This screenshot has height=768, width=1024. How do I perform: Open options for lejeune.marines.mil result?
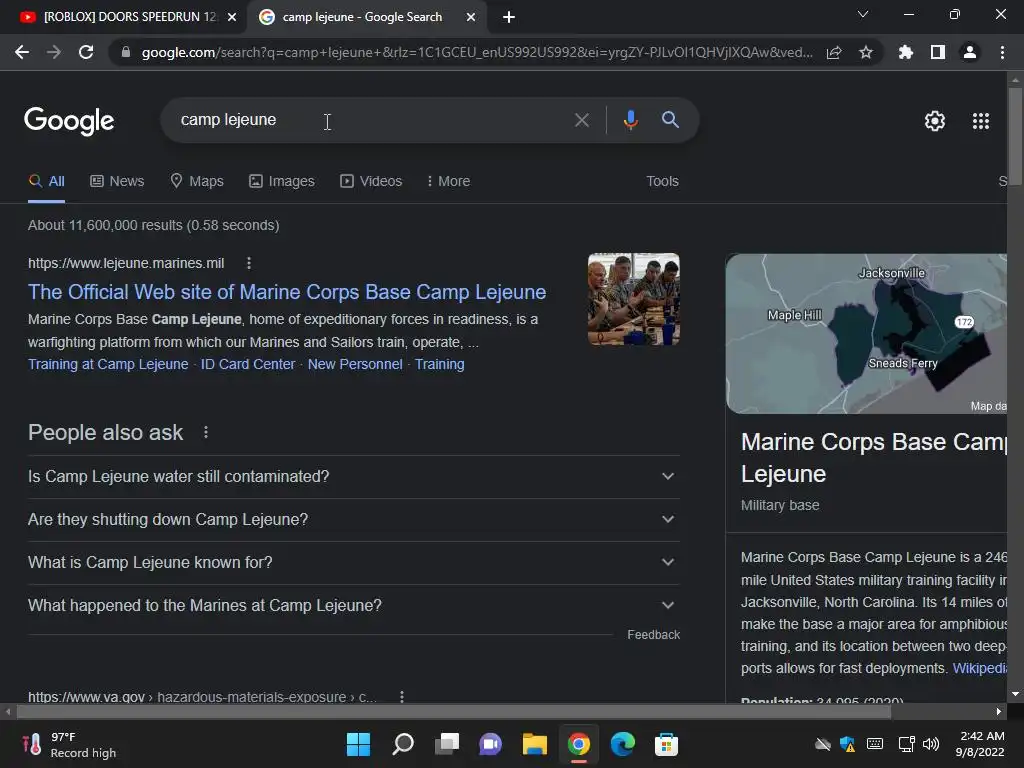pyautogui.click(x=249, y=263)
